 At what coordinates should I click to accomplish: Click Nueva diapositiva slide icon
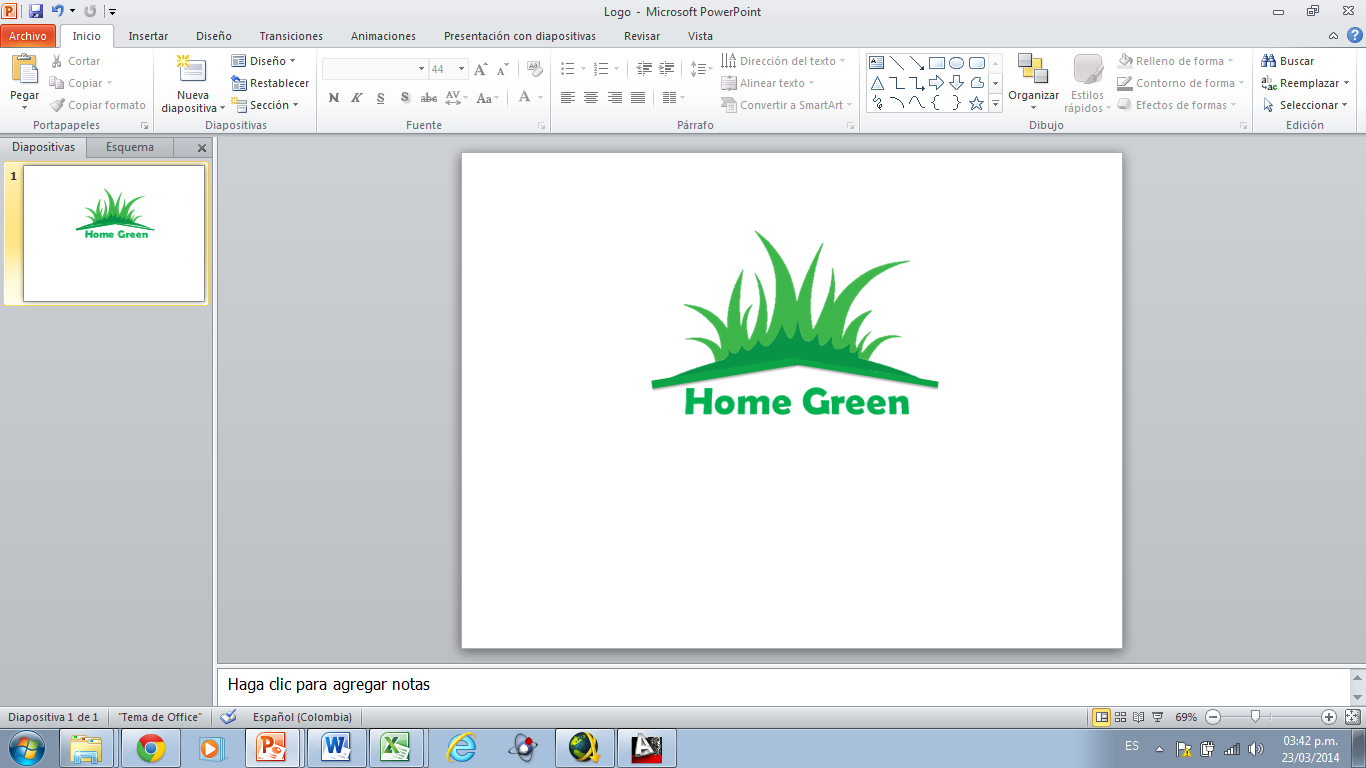tap(191, 70)
